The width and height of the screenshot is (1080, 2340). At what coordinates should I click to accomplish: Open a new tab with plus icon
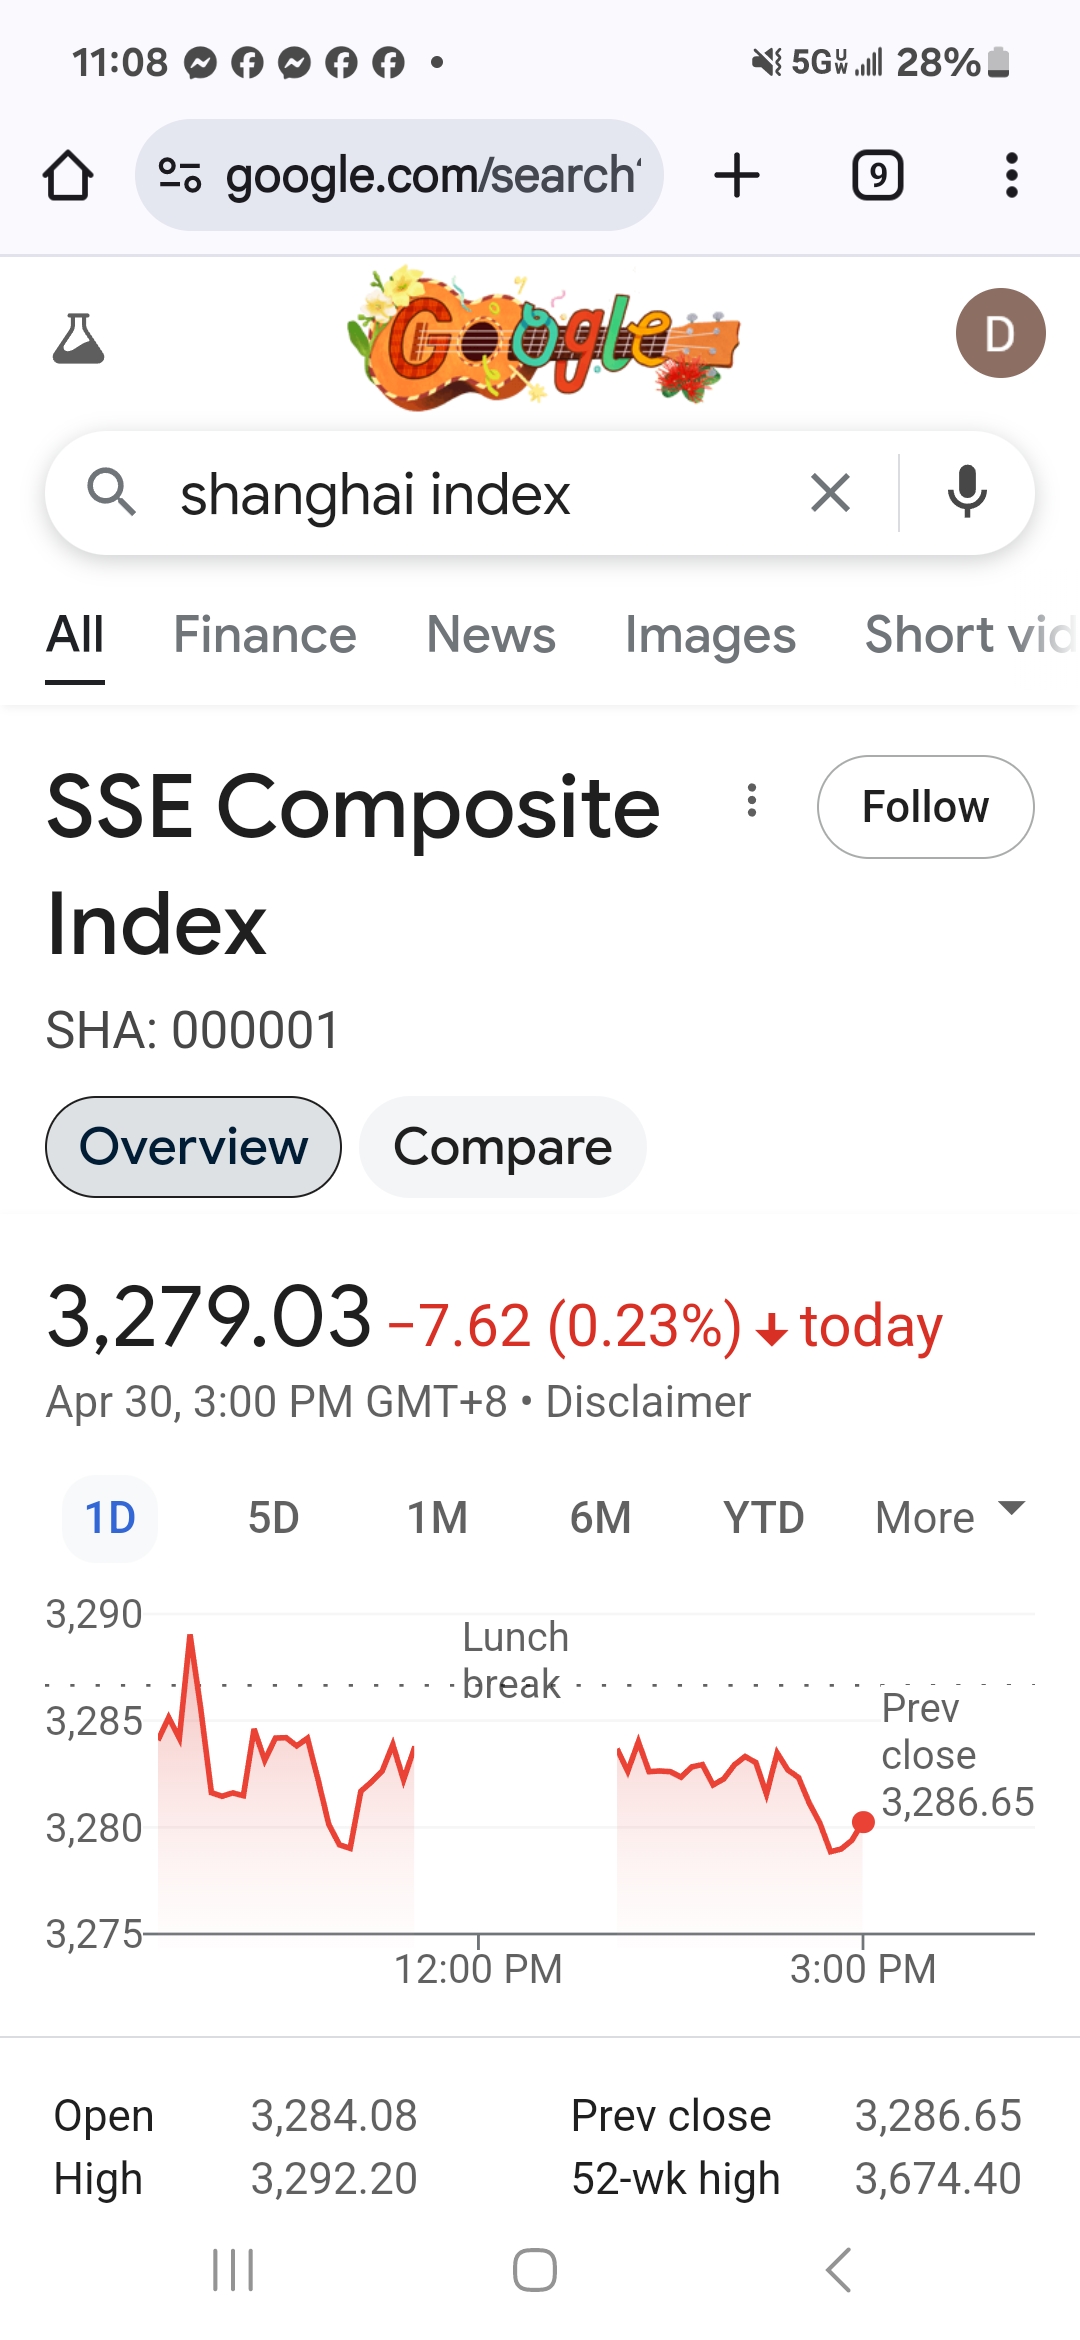click(x=737, y=176)
